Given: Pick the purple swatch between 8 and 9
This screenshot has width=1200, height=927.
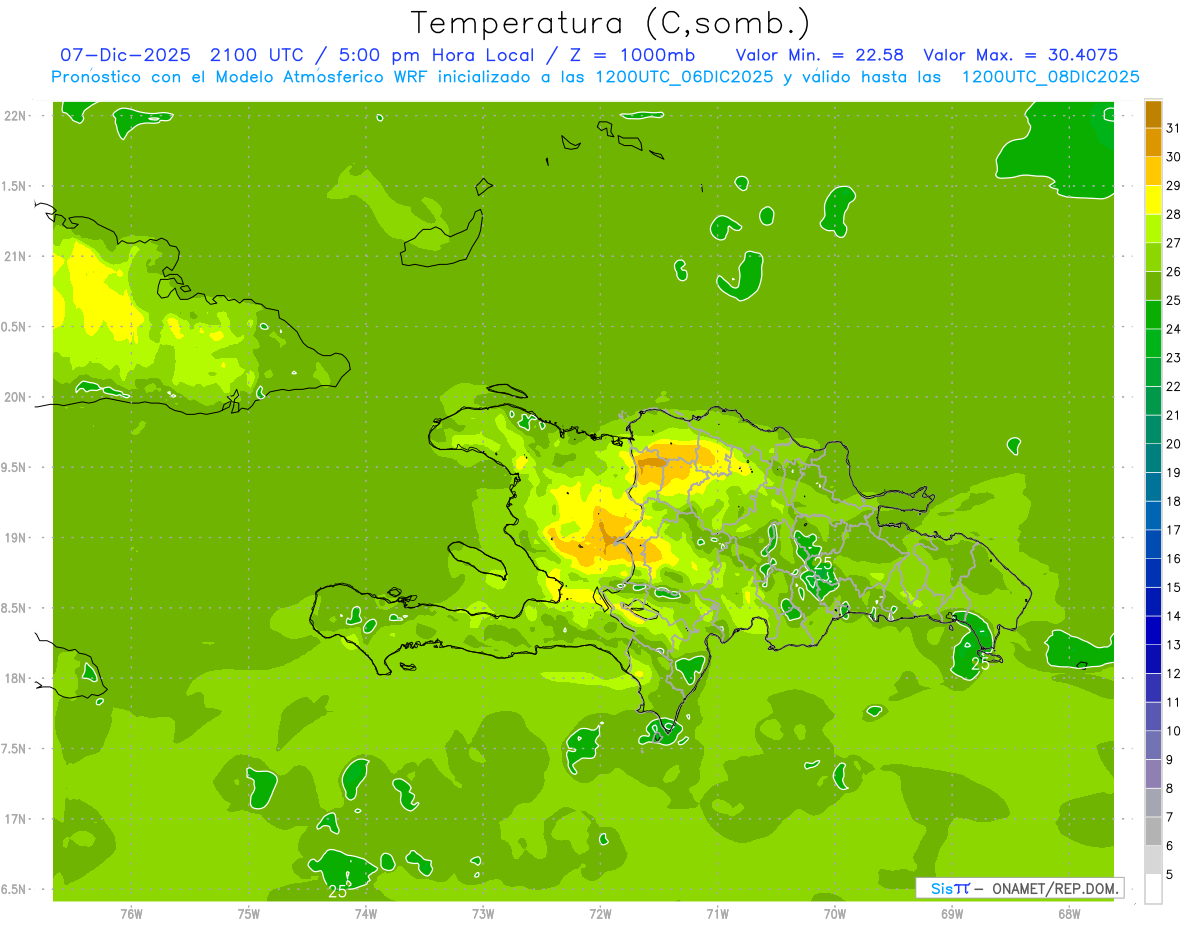Looking at the screenshot, I should click(x=1154, y=774).
